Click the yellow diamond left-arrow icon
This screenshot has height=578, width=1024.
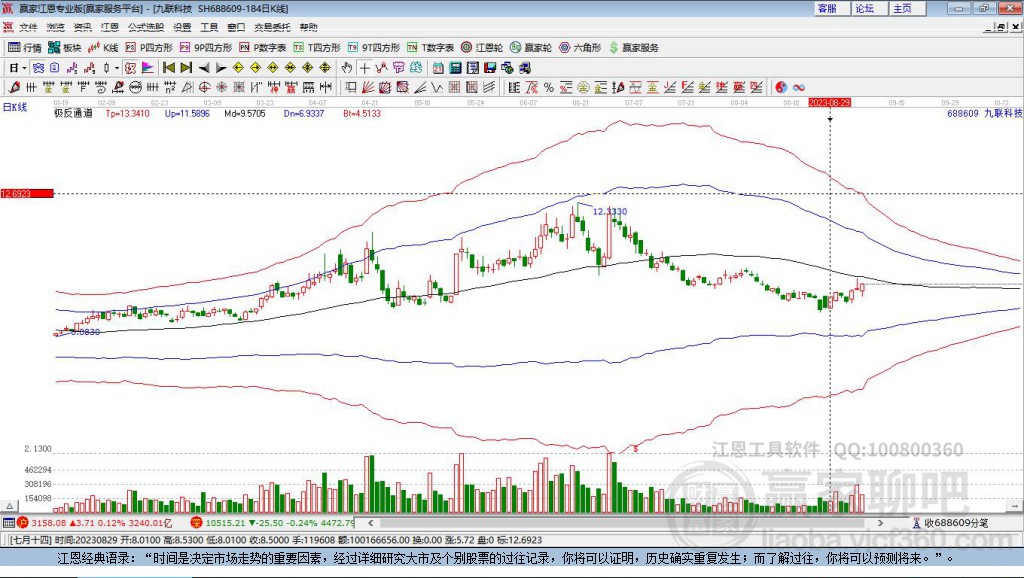[238, 68]
